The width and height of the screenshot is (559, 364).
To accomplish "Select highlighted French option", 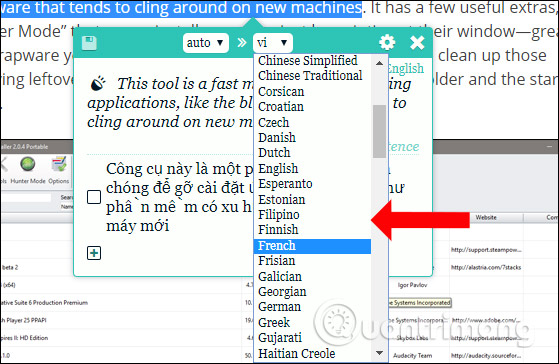I will tap(312, 246).
